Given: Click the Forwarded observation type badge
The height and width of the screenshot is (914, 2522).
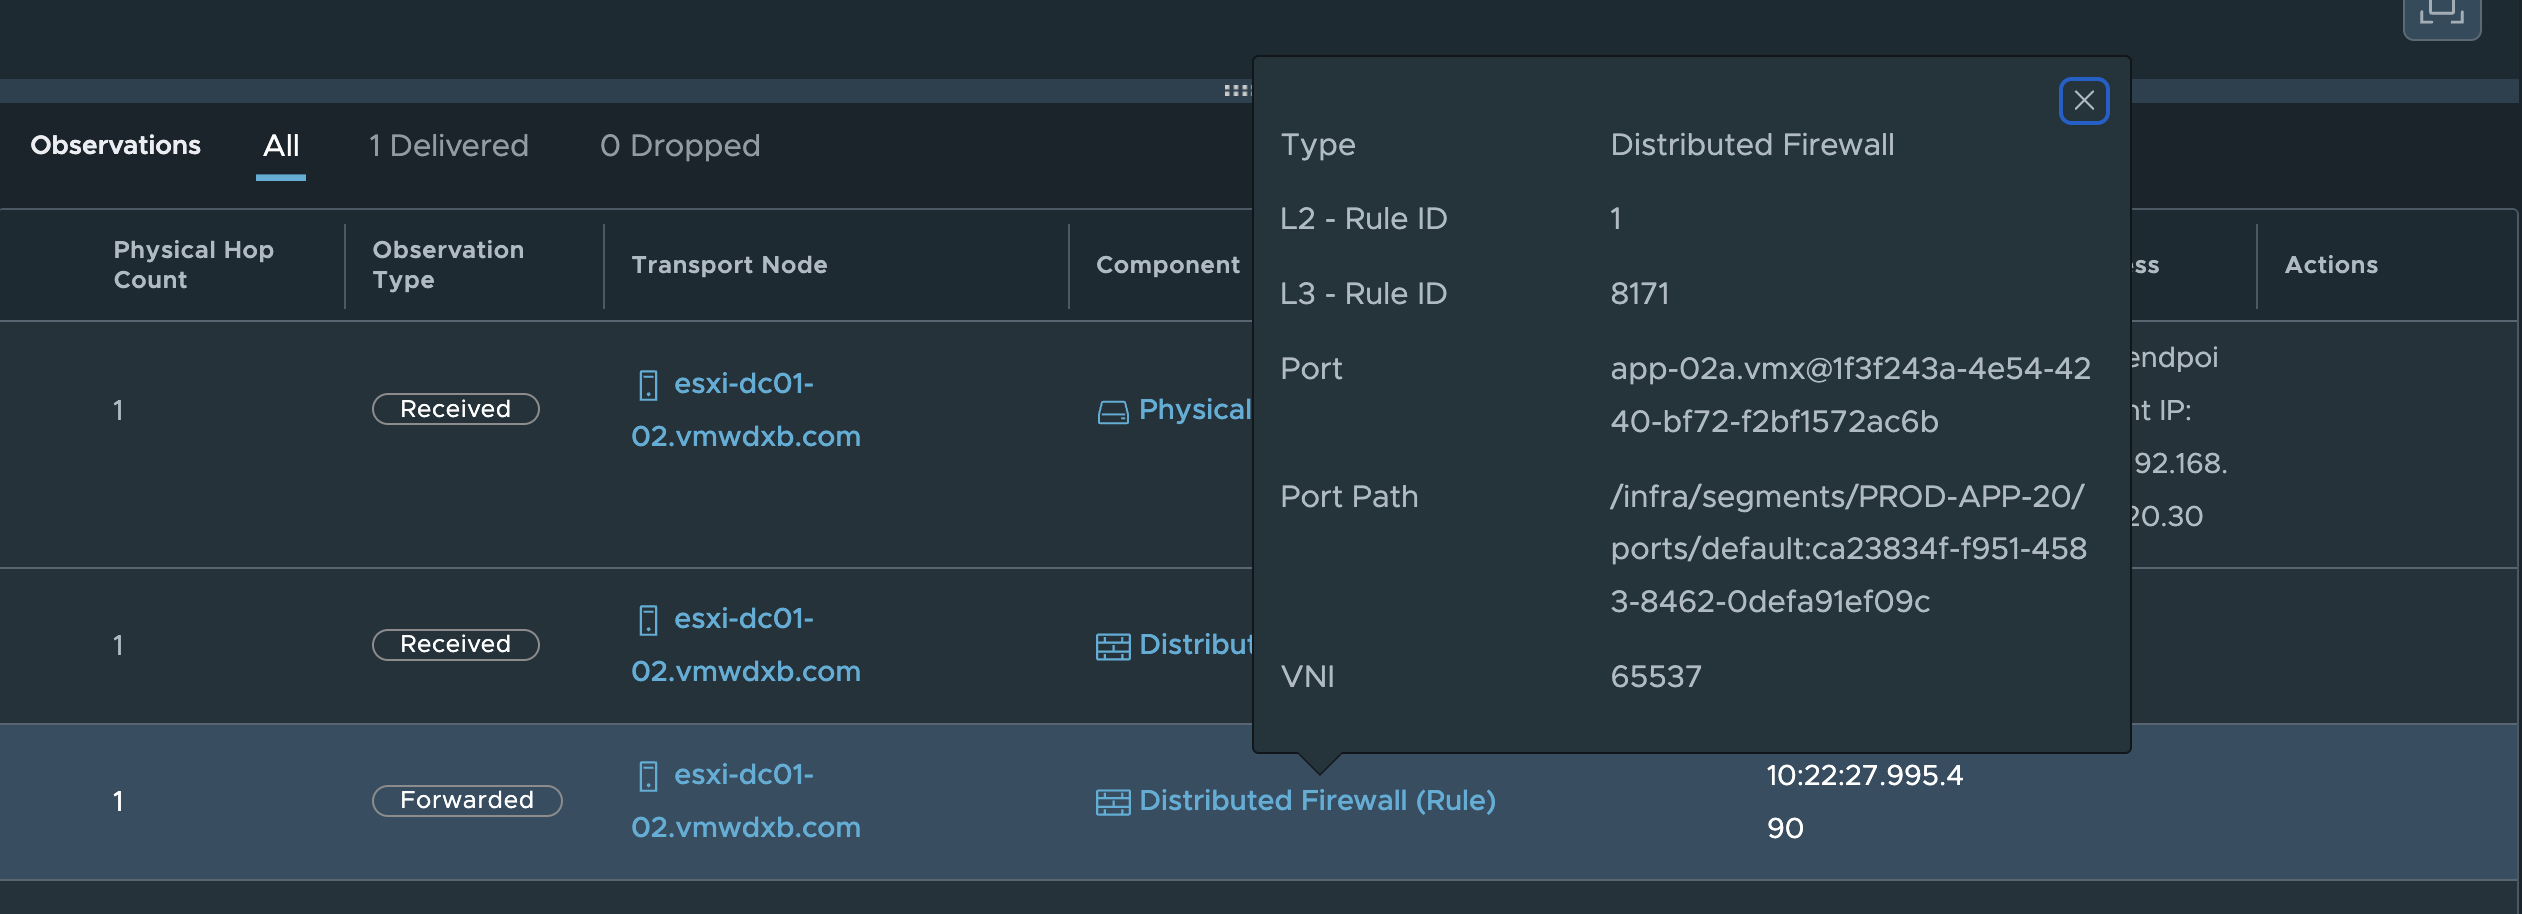Looking at the screenshot, I should 467,801.
